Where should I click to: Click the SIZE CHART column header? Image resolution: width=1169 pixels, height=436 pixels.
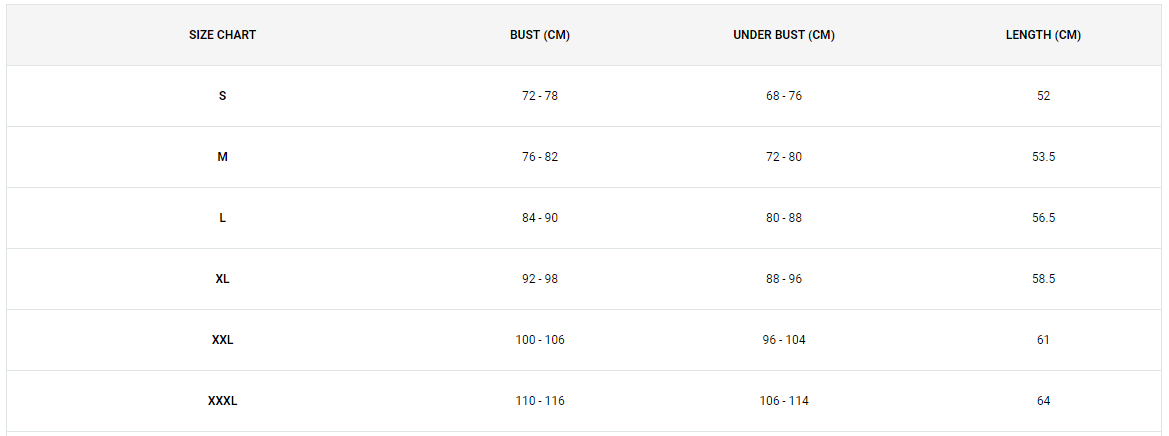[222, 35]
